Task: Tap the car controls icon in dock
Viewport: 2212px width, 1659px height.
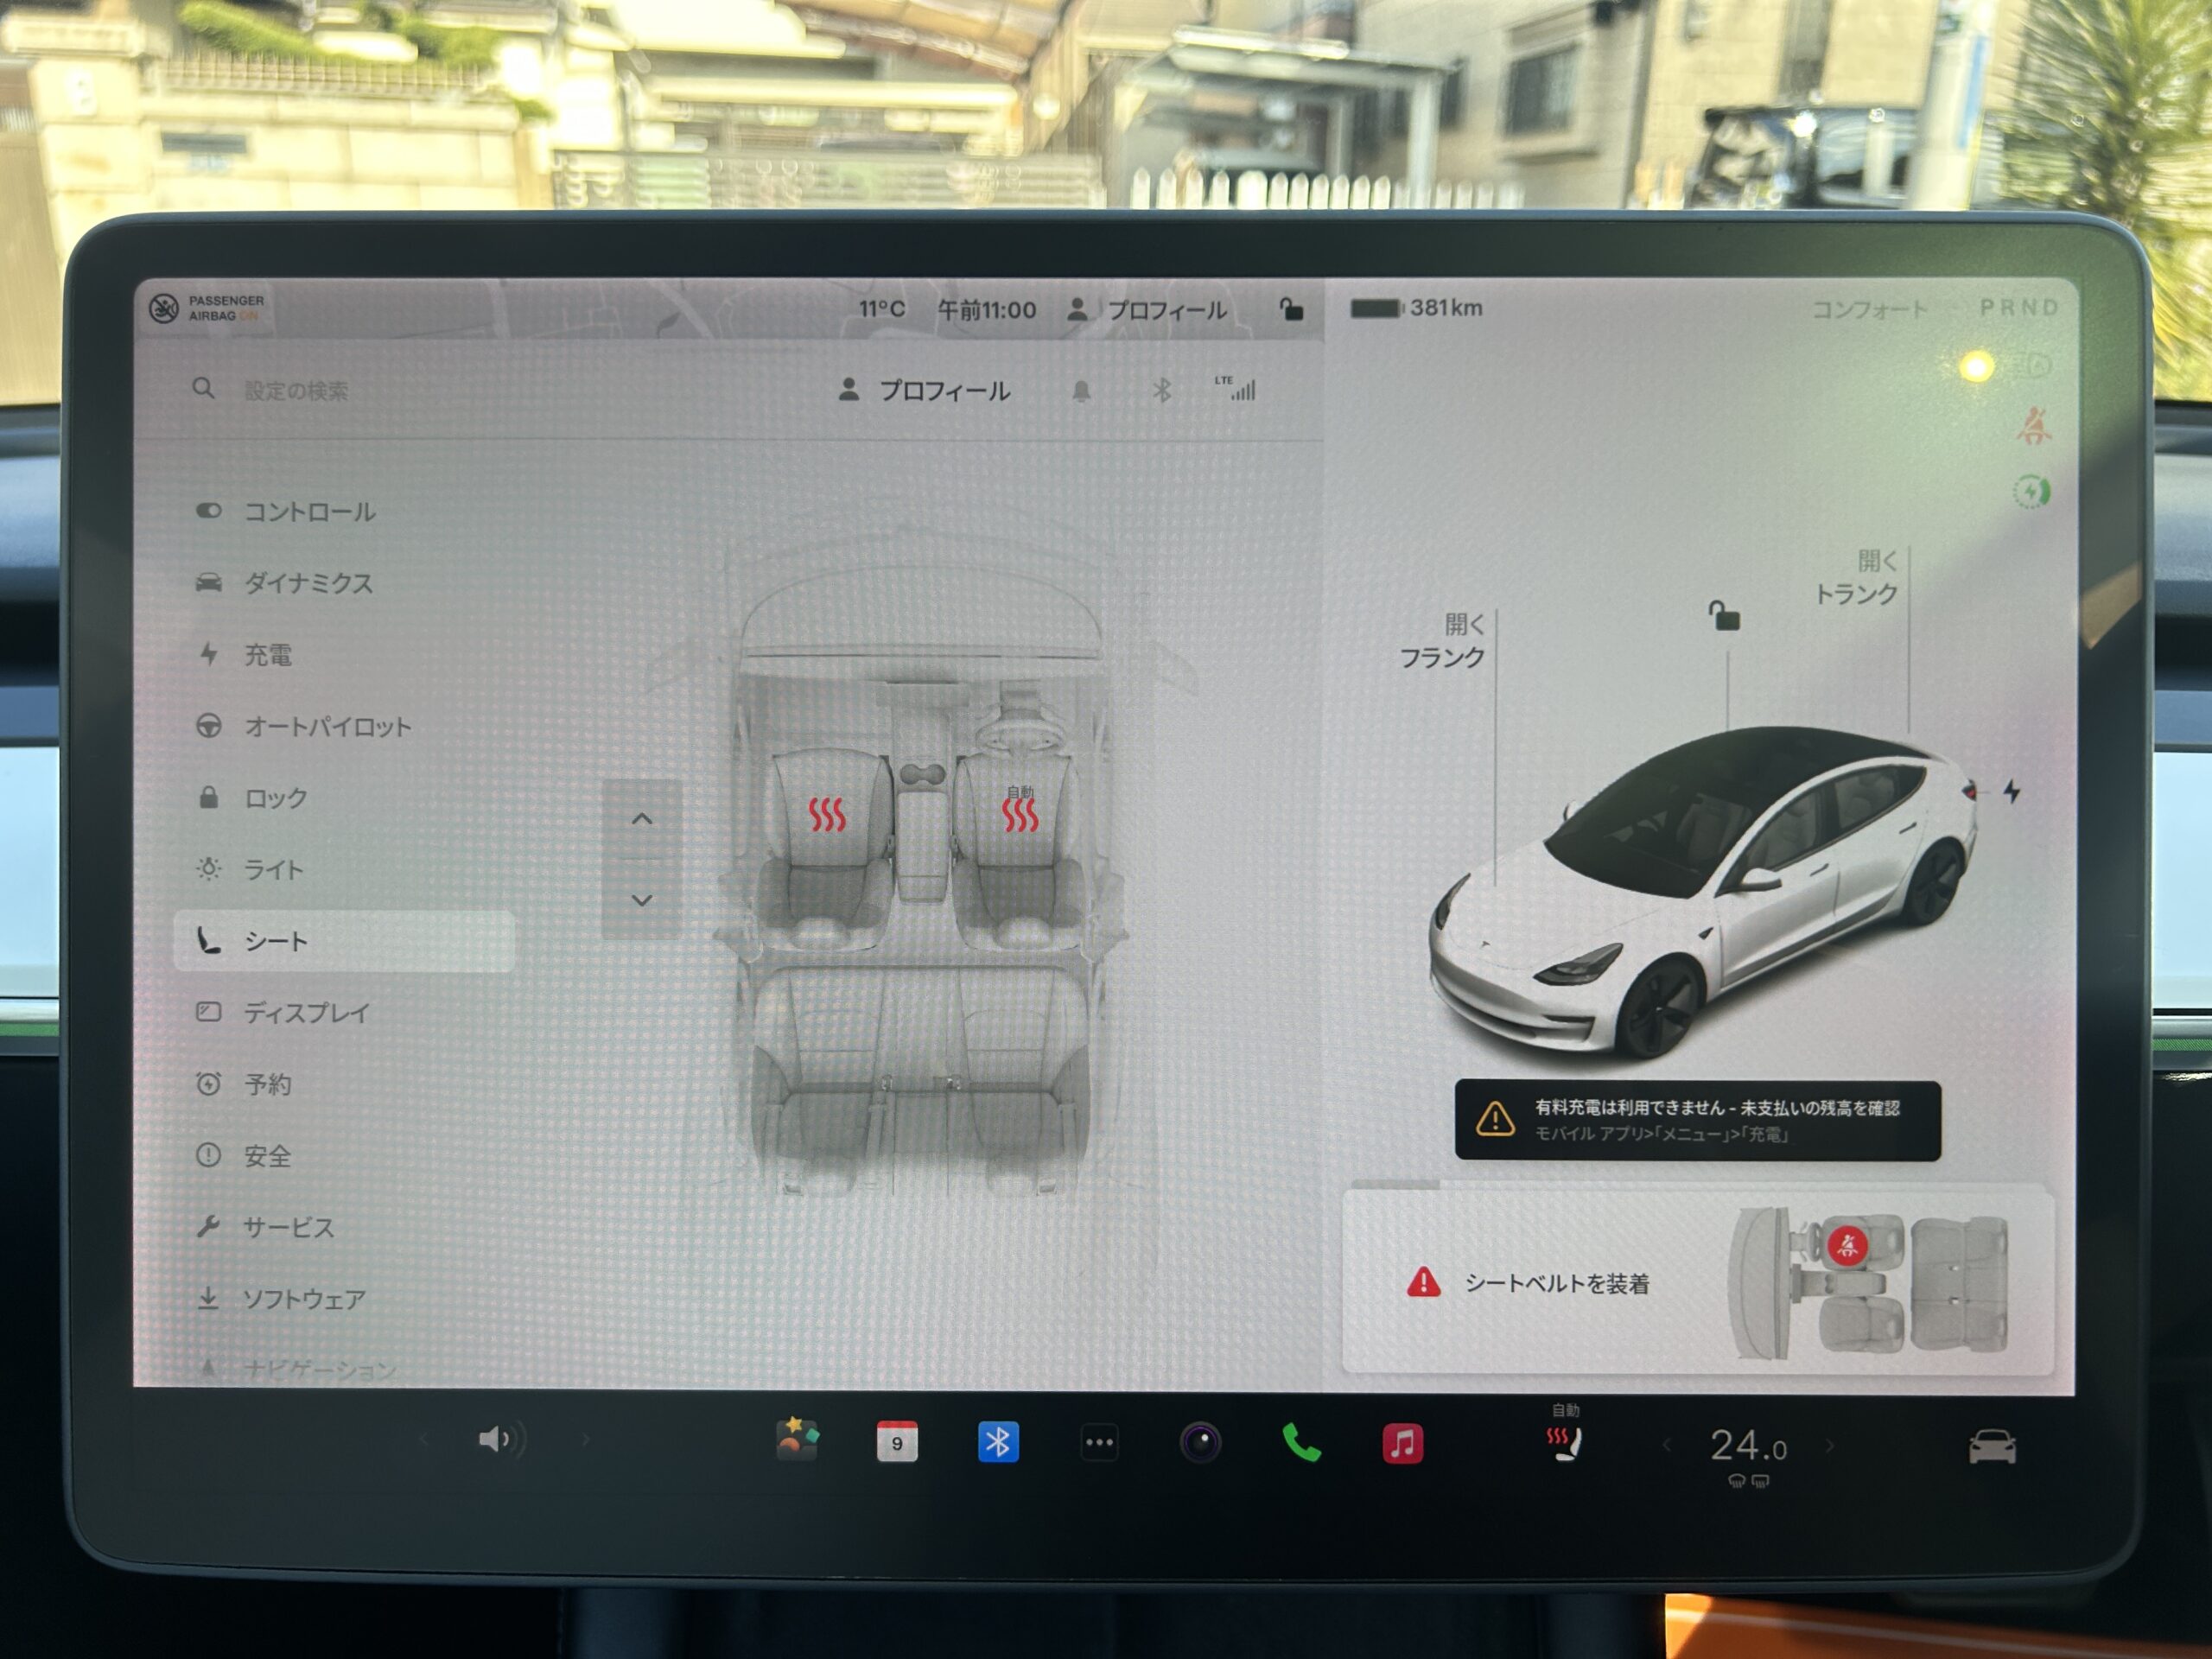Action: click(1991, 1447)
